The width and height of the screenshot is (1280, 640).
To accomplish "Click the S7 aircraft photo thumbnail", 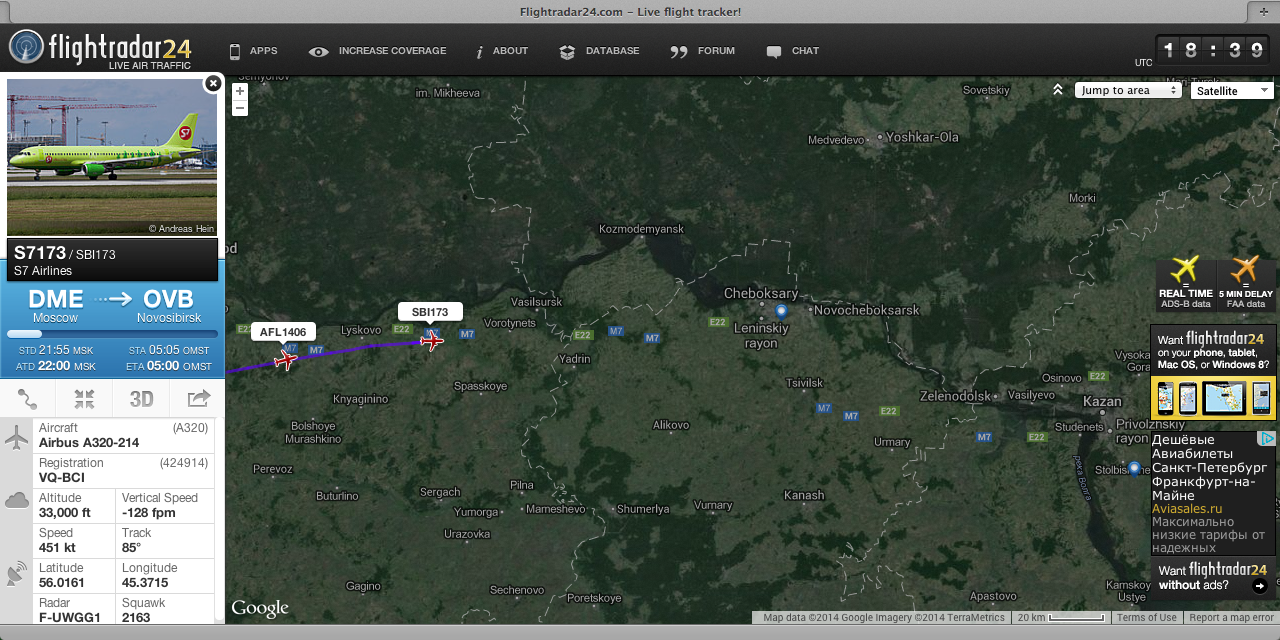I will point(112,157).
